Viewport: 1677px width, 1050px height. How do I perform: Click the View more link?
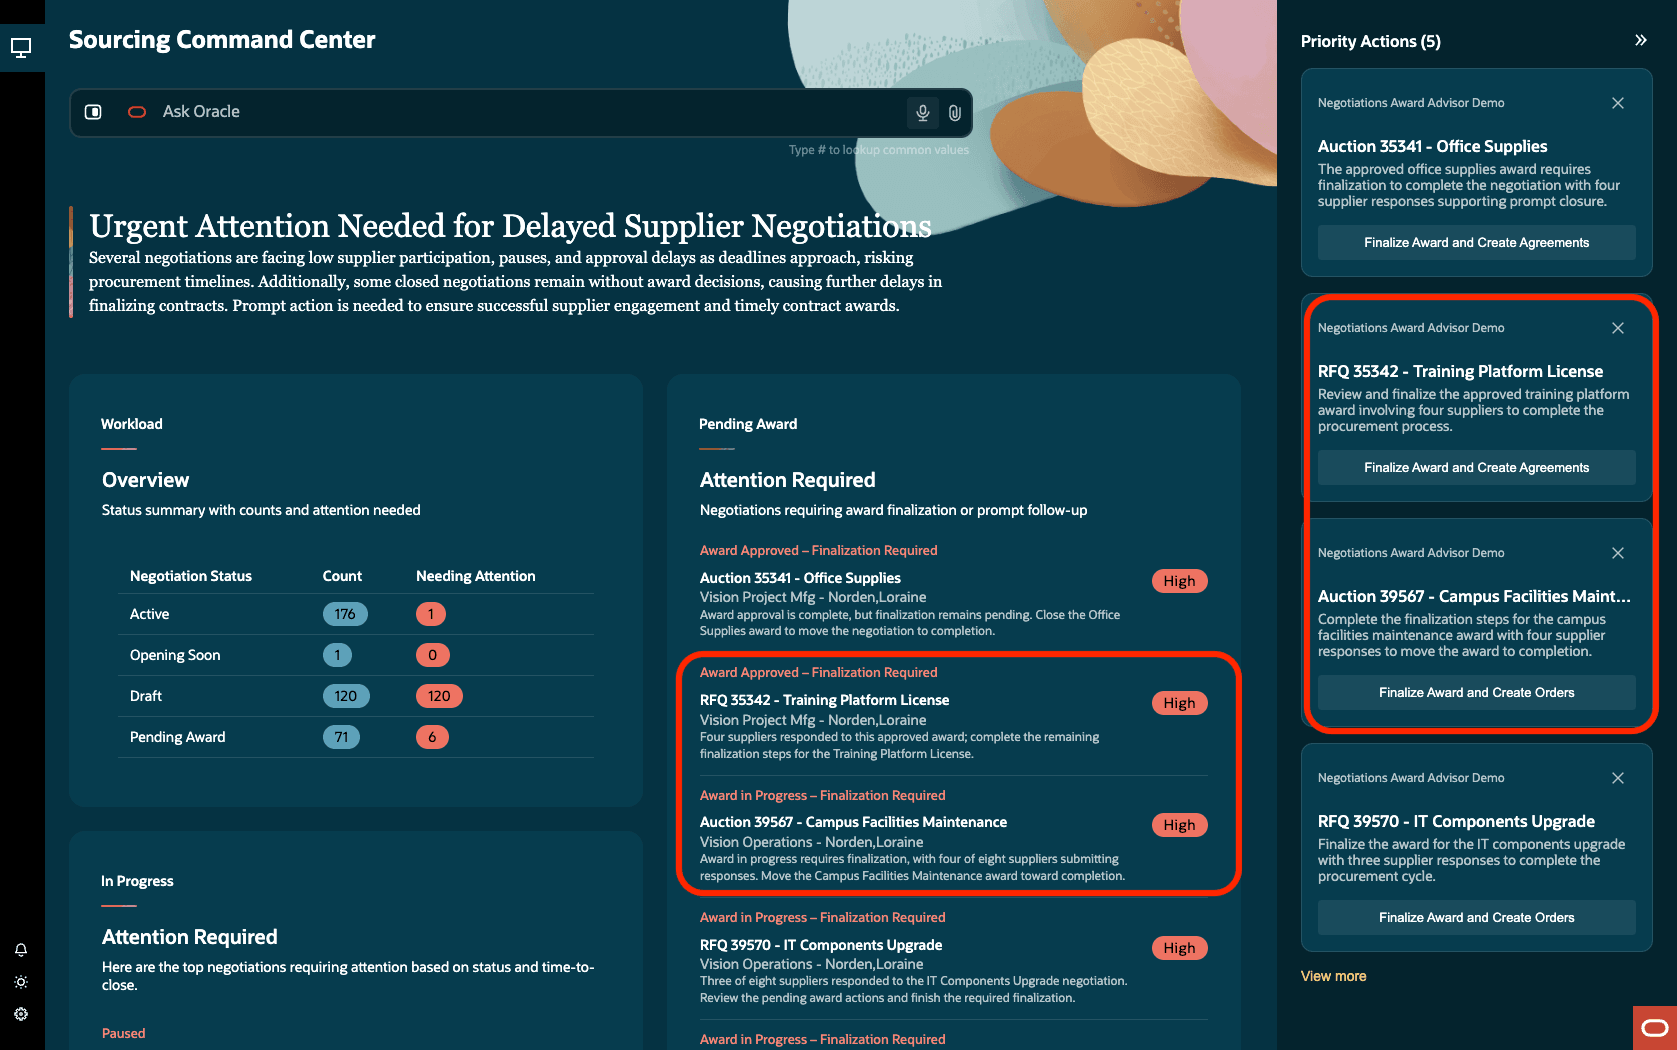(x=1333, y=976)
